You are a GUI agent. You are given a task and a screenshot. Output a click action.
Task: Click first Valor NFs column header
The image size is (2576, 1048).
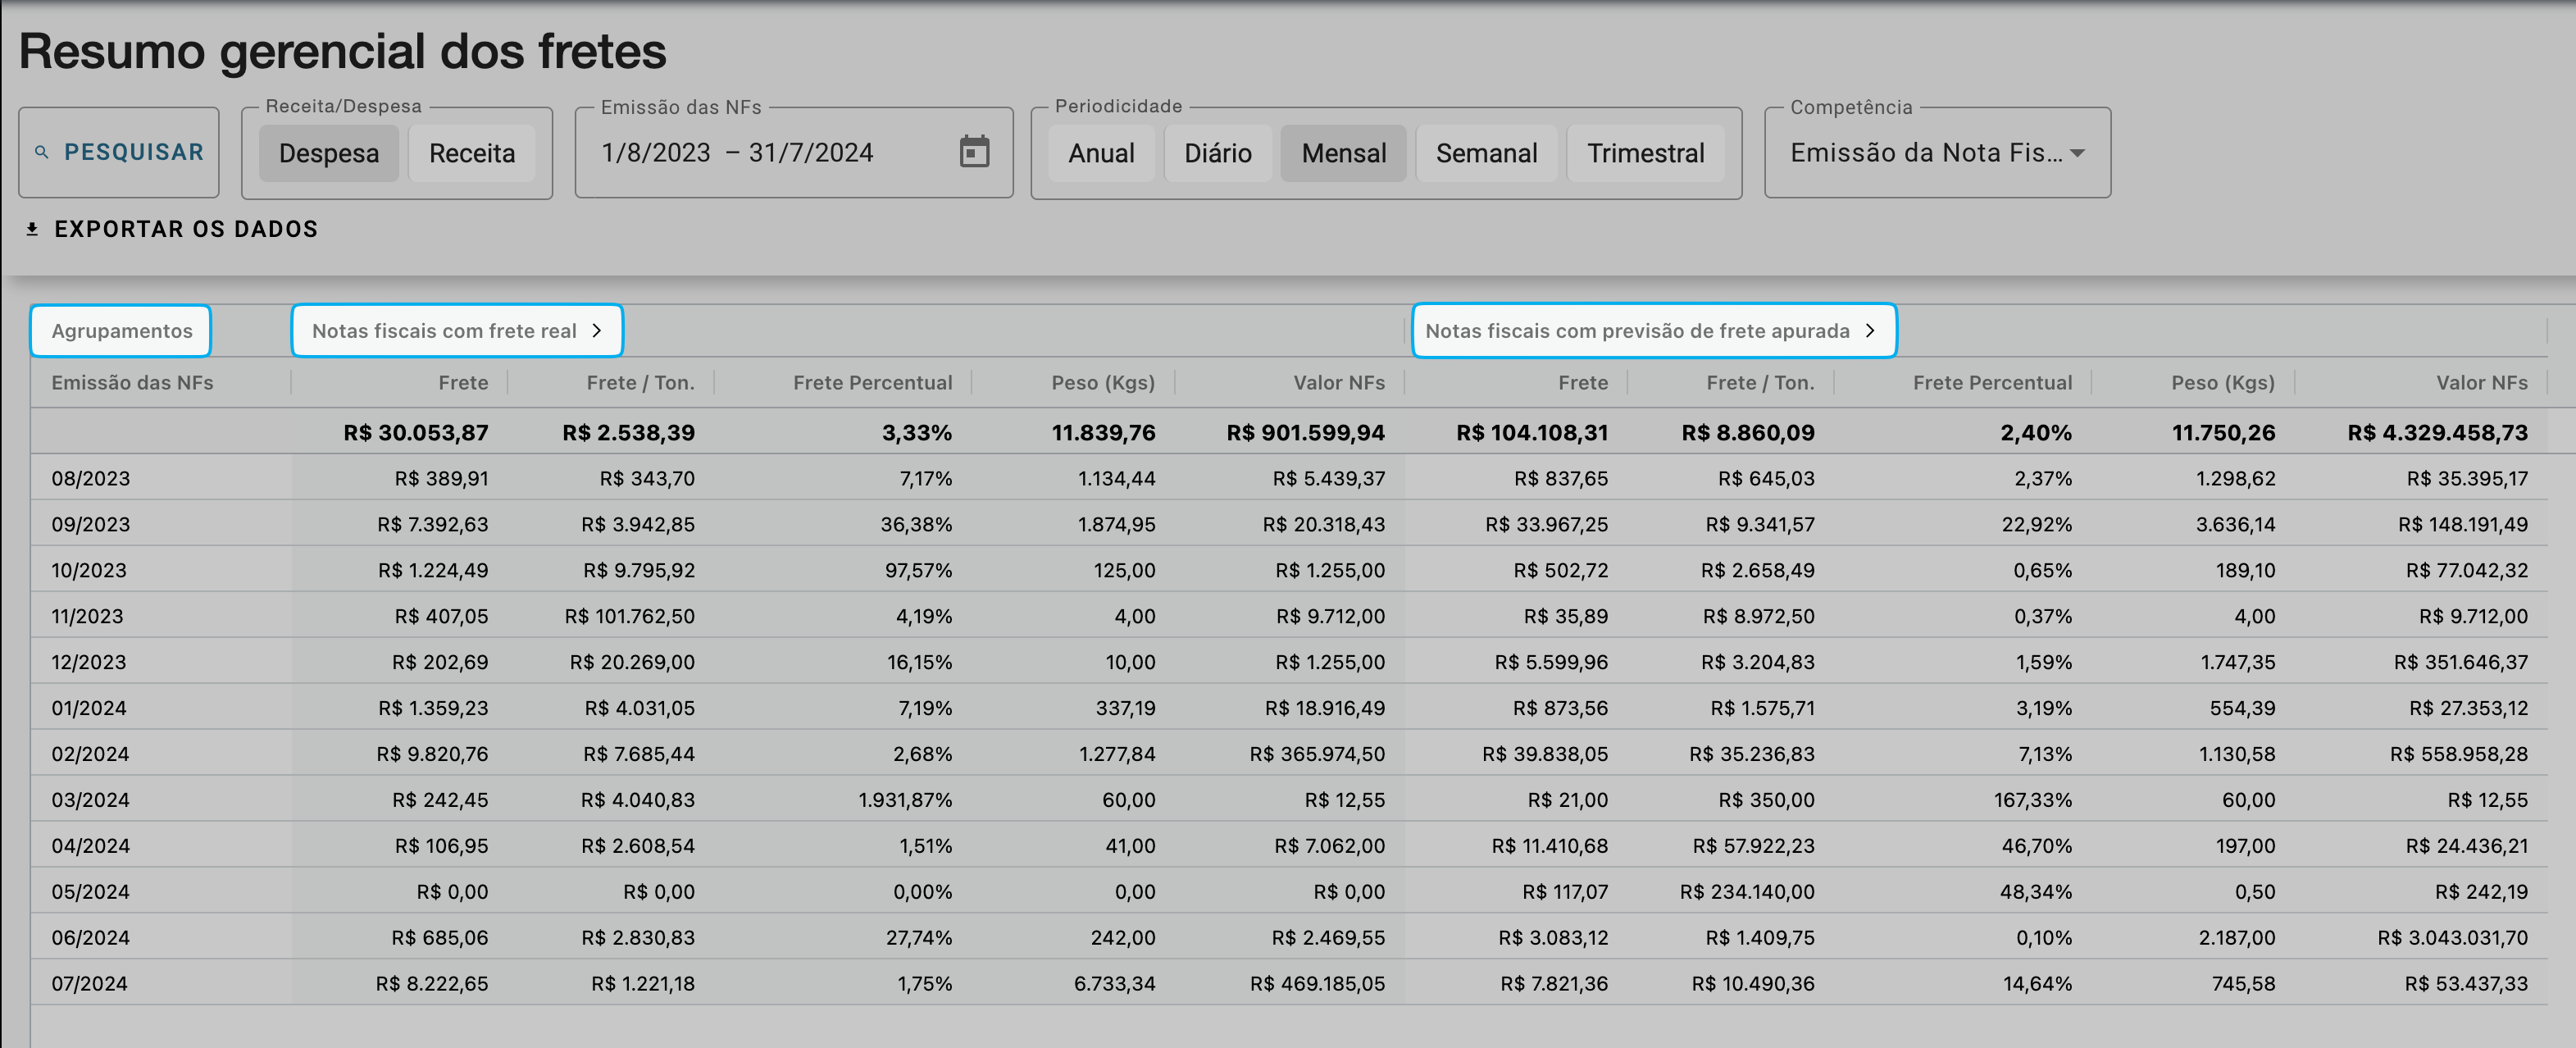tap(1339, 382)
